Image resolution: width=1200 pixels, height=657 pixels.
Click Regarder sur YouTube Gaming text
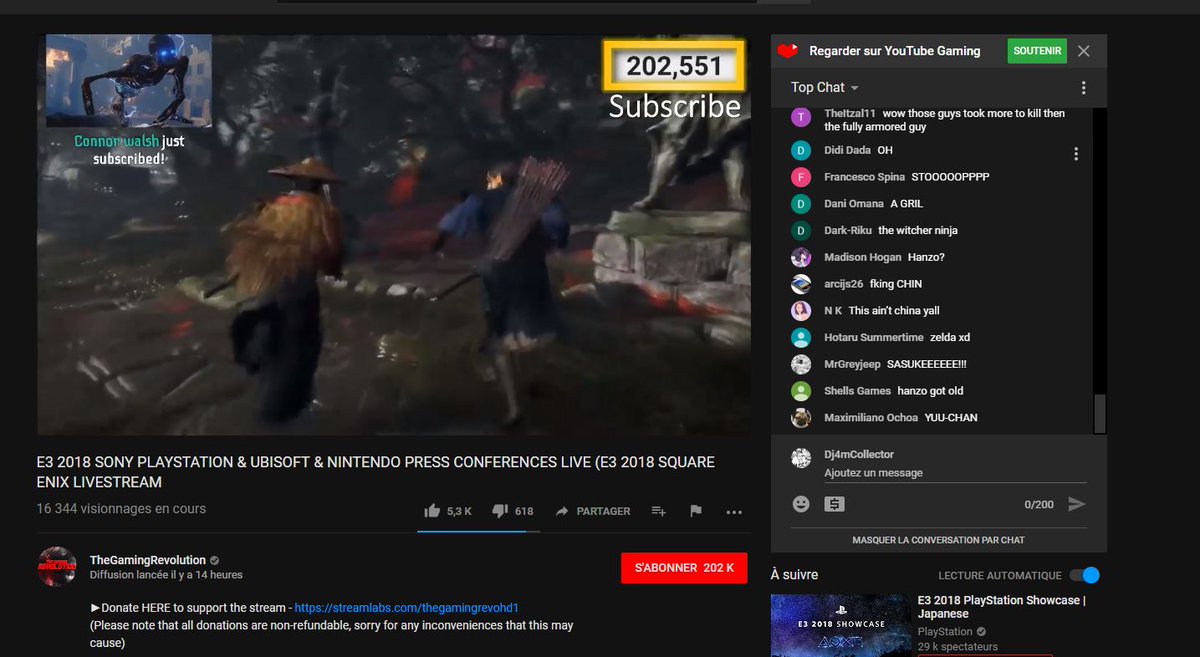tap(895, 51)
